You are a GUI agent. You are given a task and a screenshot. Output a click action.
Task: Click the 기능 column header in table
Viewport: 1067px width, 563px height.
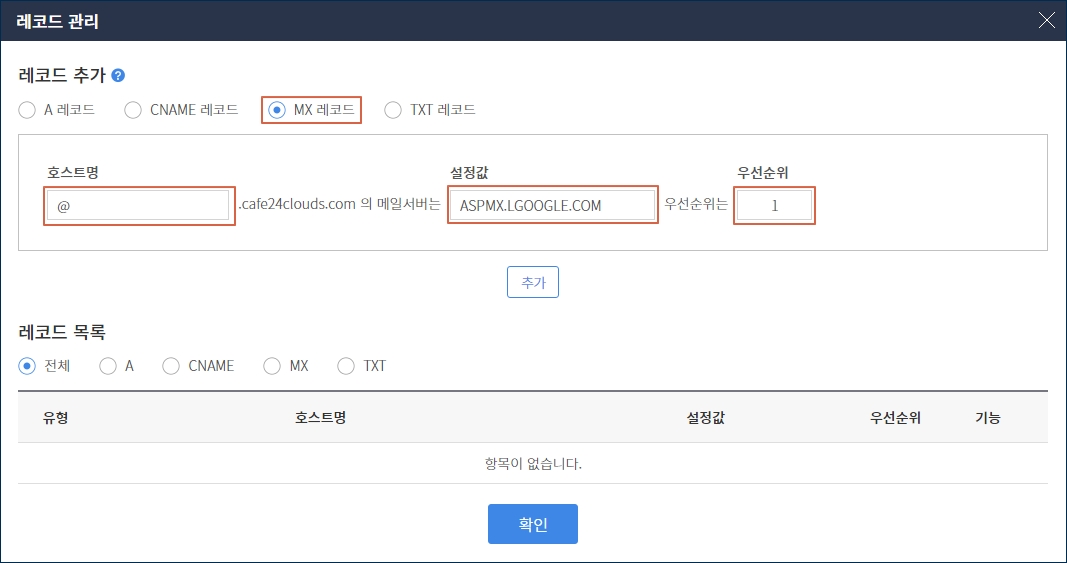click(x=987, y=417)
